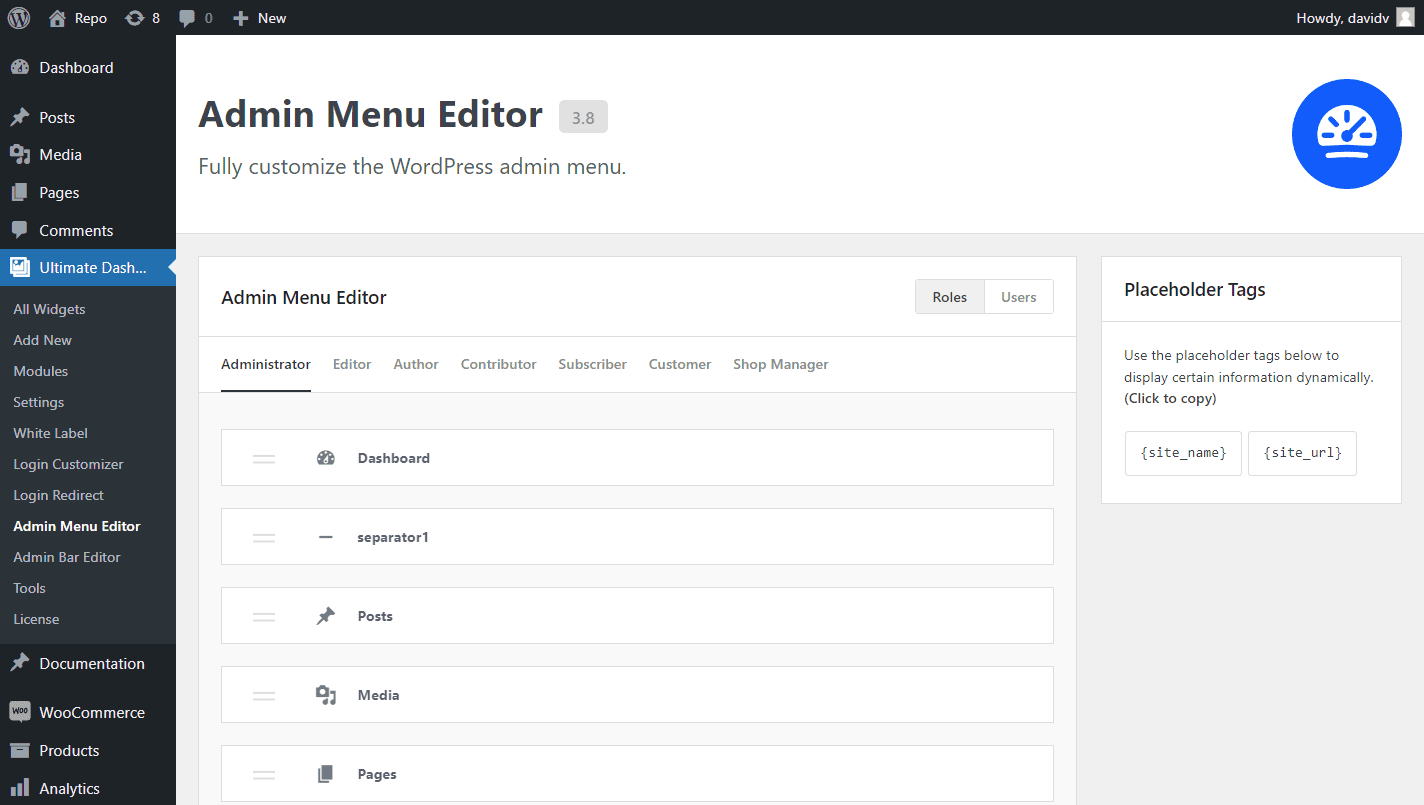Click the WordPress logo in the admin bar
The height and width of the screenshot is (805, 1424).
18,17
